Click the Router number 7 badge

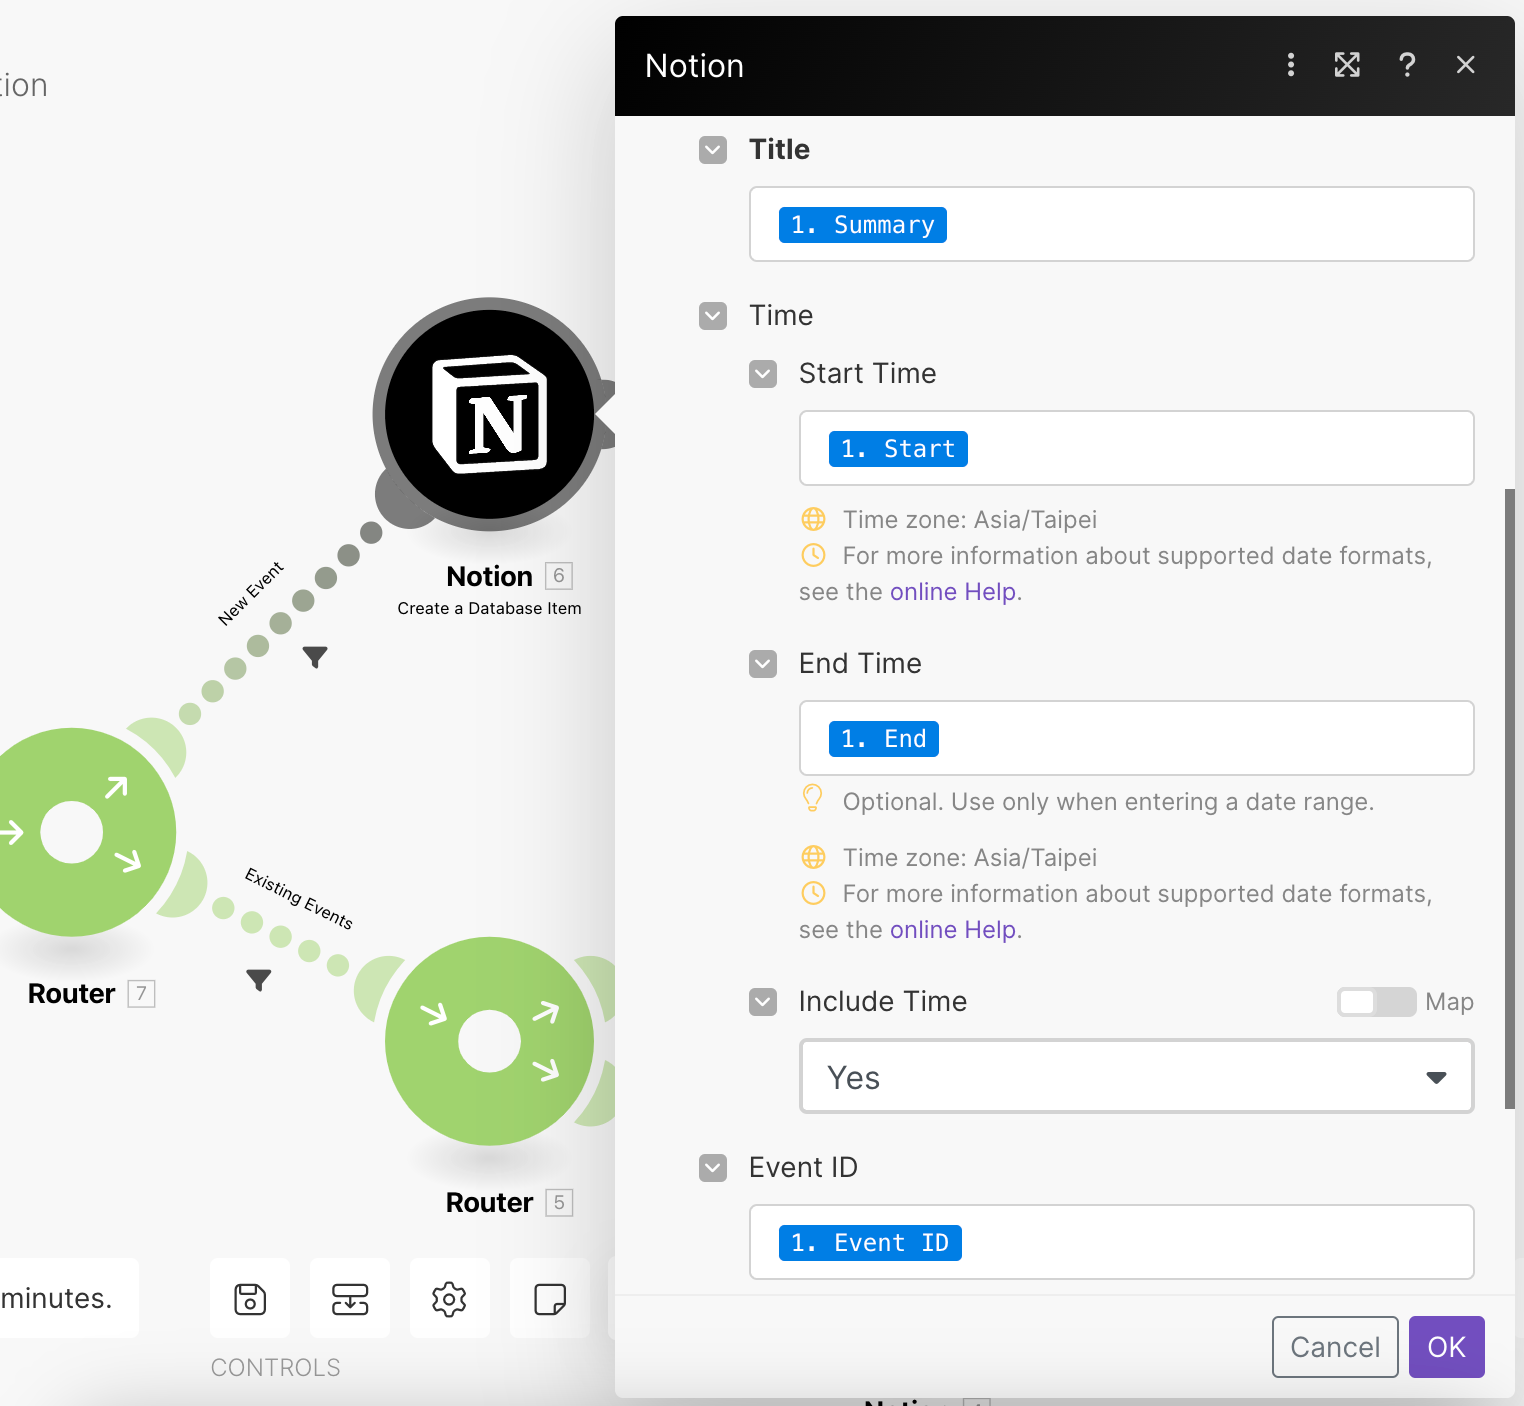click(x=141, y=993)
